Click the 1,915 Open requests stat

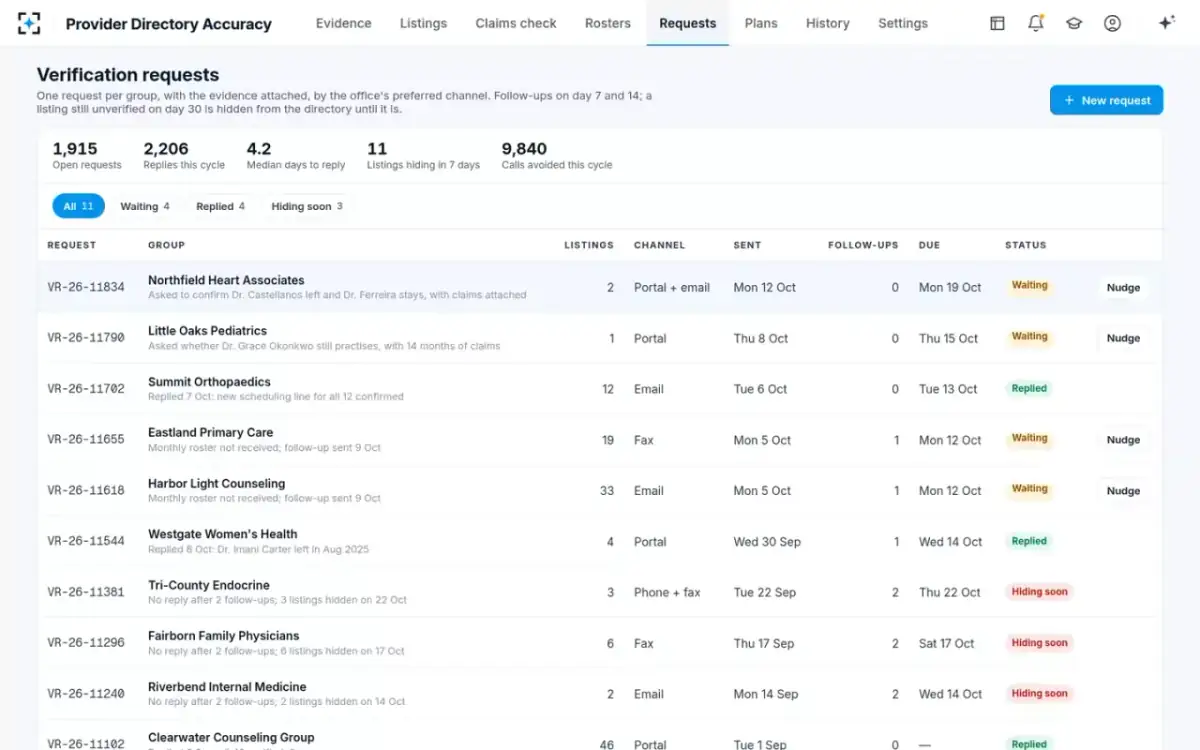[87, 155]
